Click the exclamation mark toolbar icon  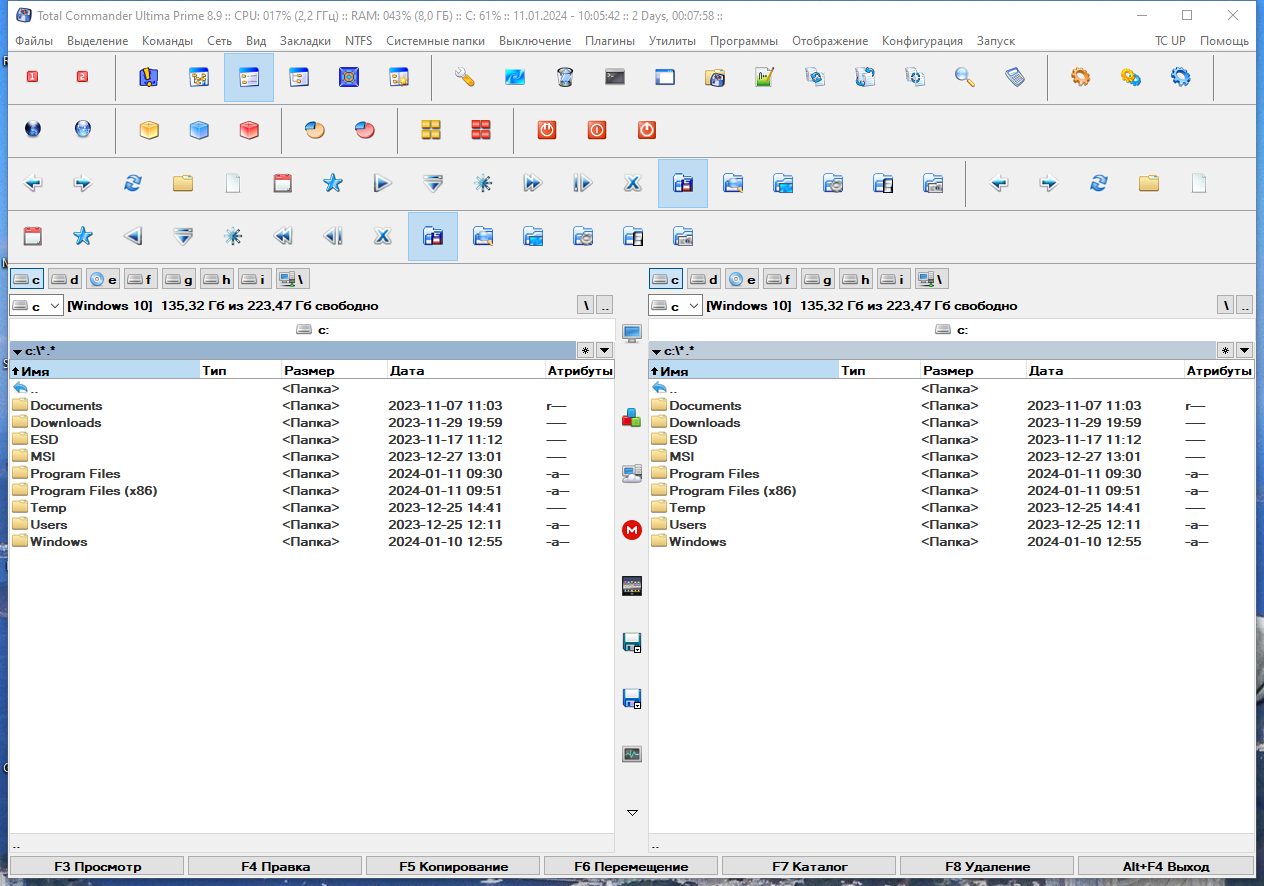click(149, 77)
